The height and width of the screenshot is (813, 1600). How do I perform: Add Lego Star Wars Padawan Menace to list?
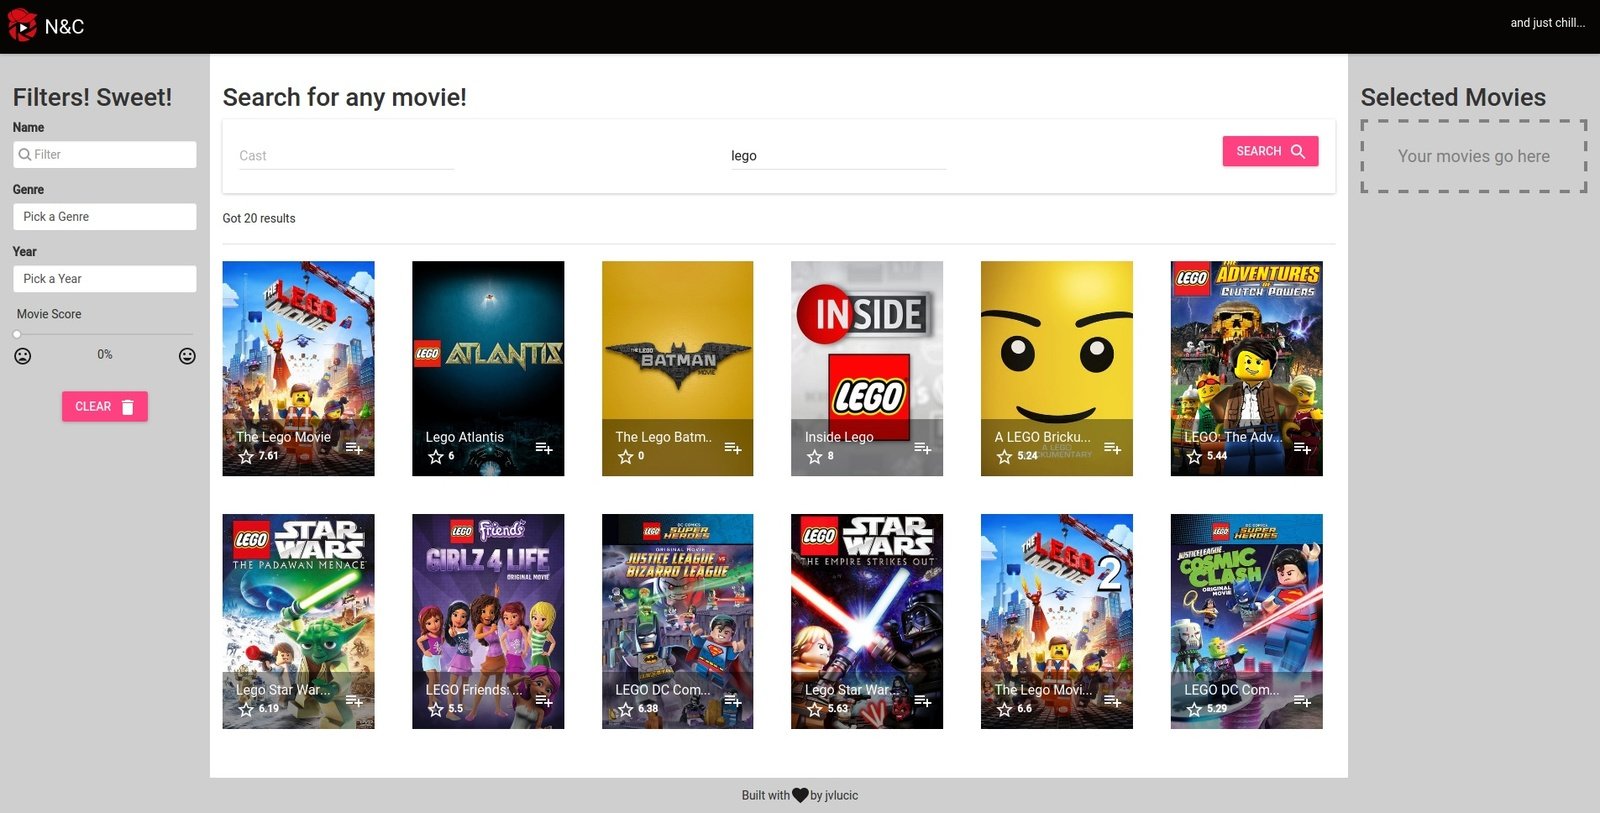354,701
